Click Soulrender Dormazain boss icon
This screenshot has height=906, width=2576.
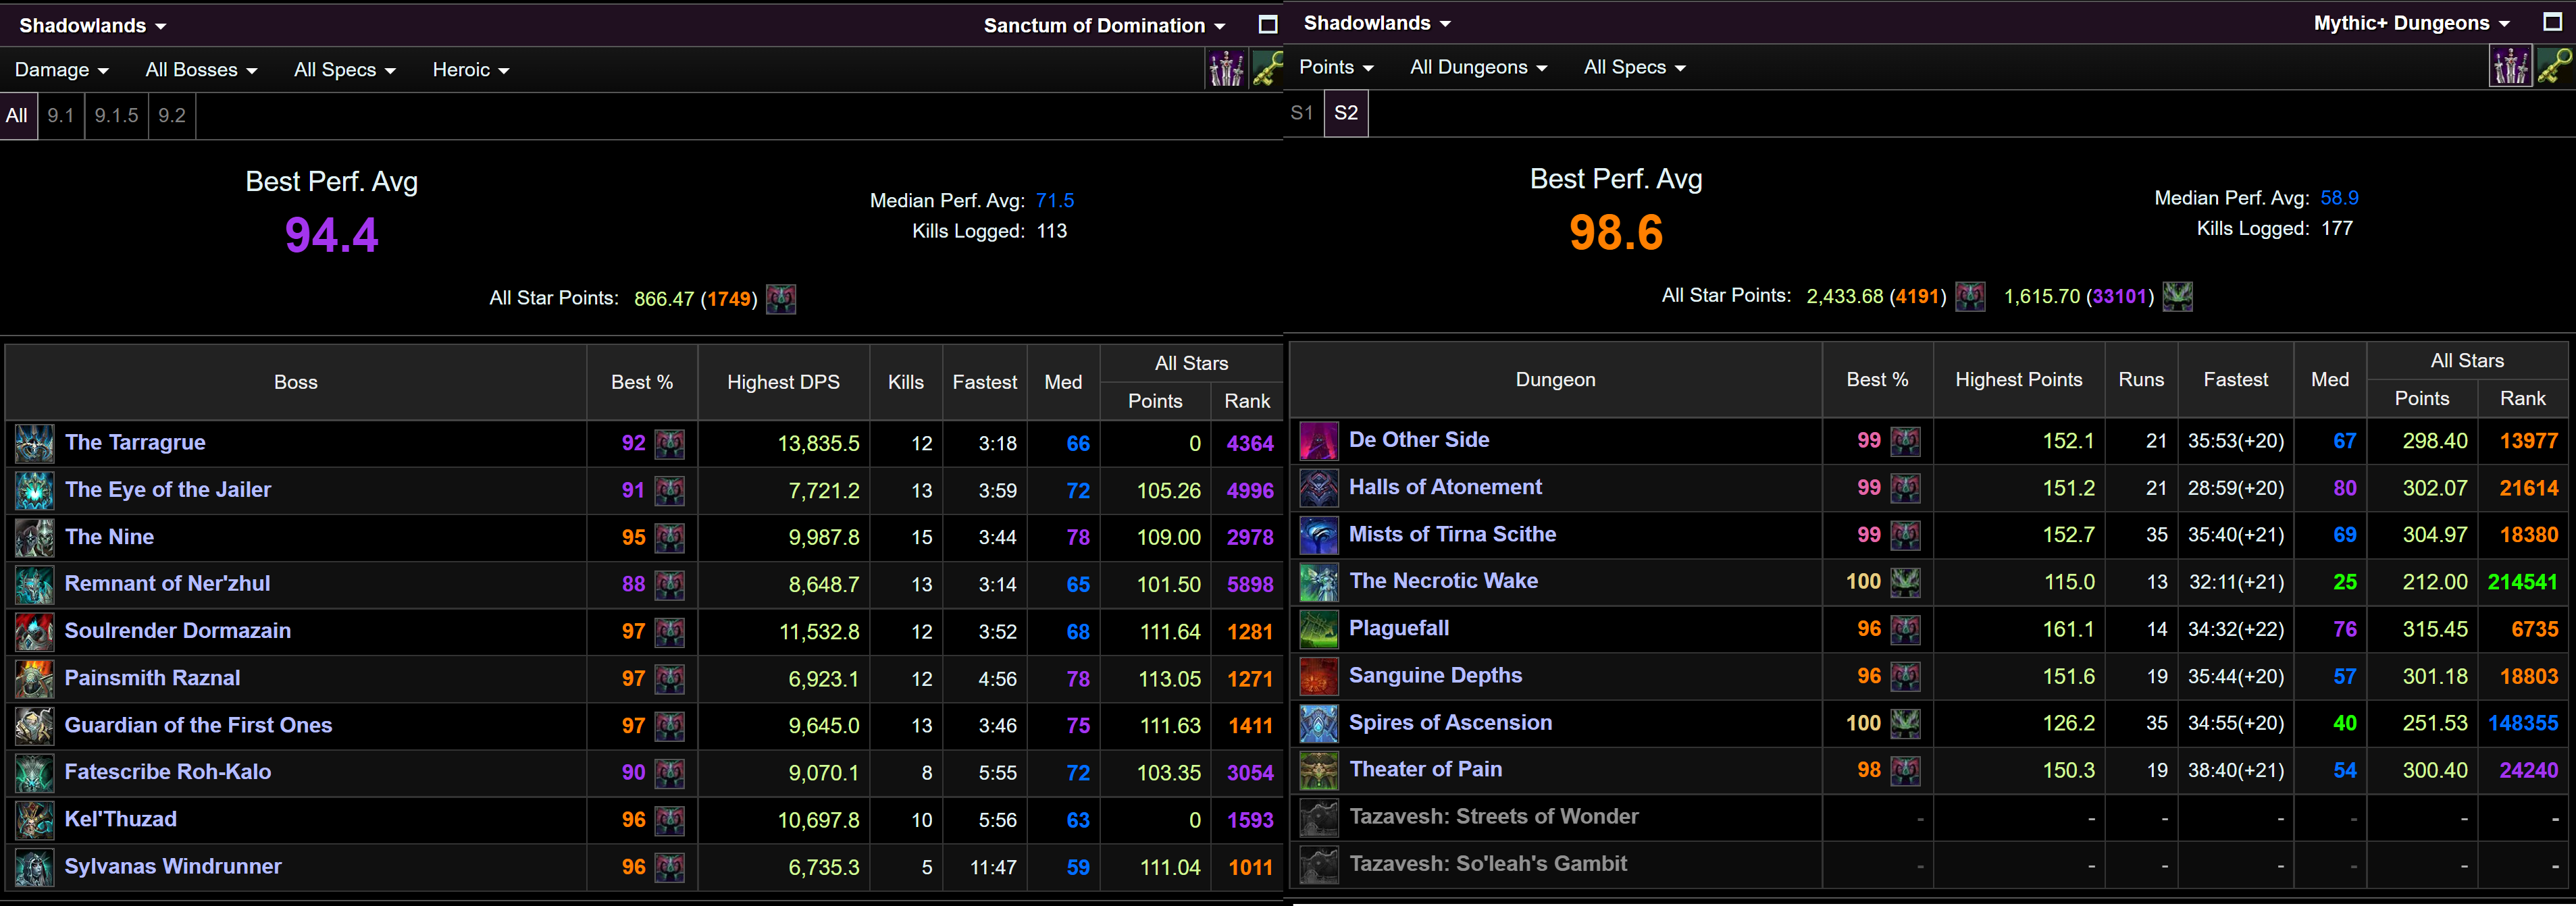click(35, 631)
